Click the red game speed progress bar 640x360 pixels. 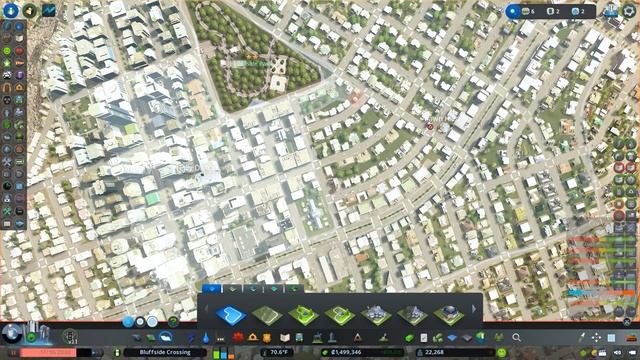pyautogui.click(x=48, y=352)
